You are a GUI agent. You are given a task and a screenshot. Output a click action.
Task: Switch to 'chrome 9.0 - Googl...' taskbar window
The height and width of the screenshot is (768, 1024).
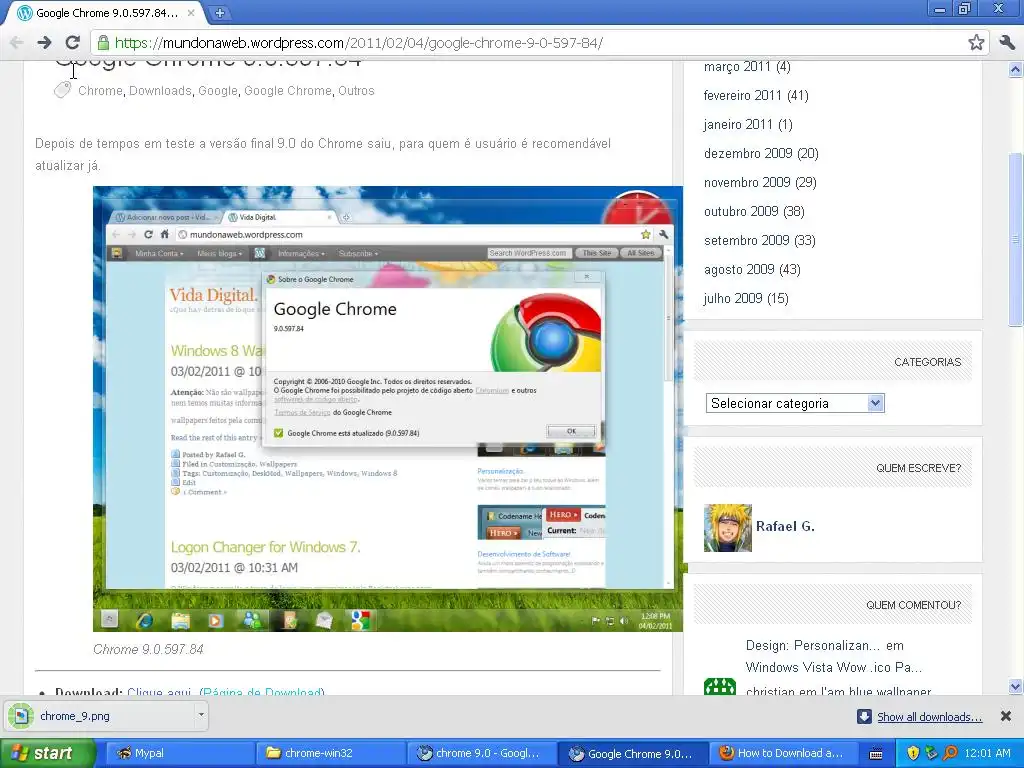tap(482, 753)
